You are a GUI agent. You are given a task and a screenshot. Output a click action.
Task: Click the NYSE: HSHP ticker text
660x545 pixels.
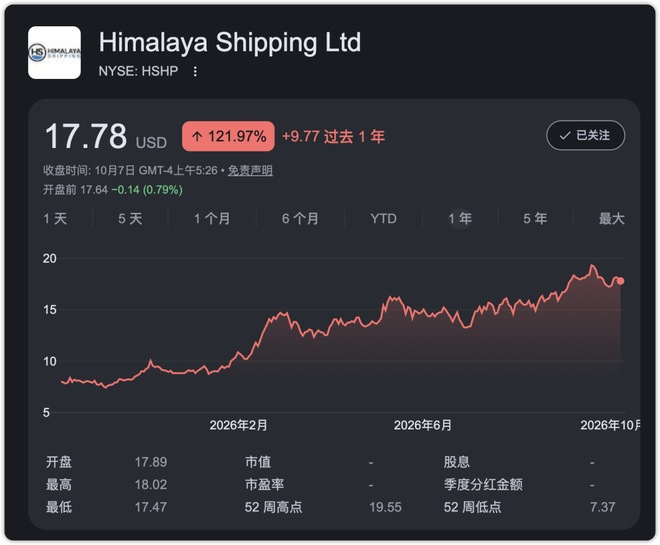coord(138,71)
